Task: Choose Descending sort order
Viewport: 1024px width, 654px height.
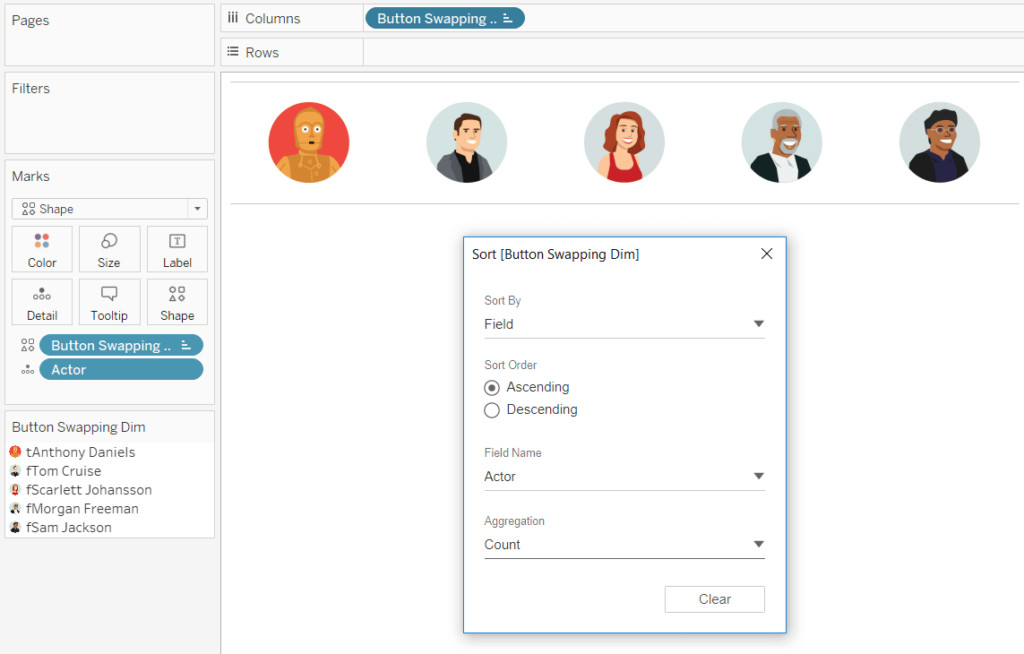Action: pyautogui.click(x=491, y=409)
